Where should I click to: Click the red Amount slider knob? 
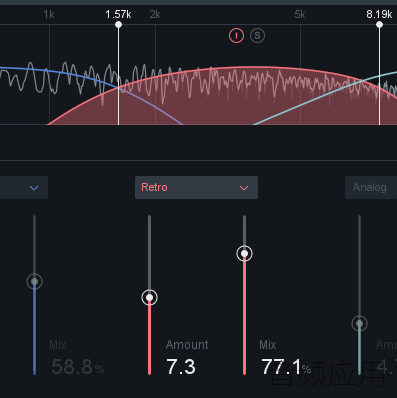point(150,297)
